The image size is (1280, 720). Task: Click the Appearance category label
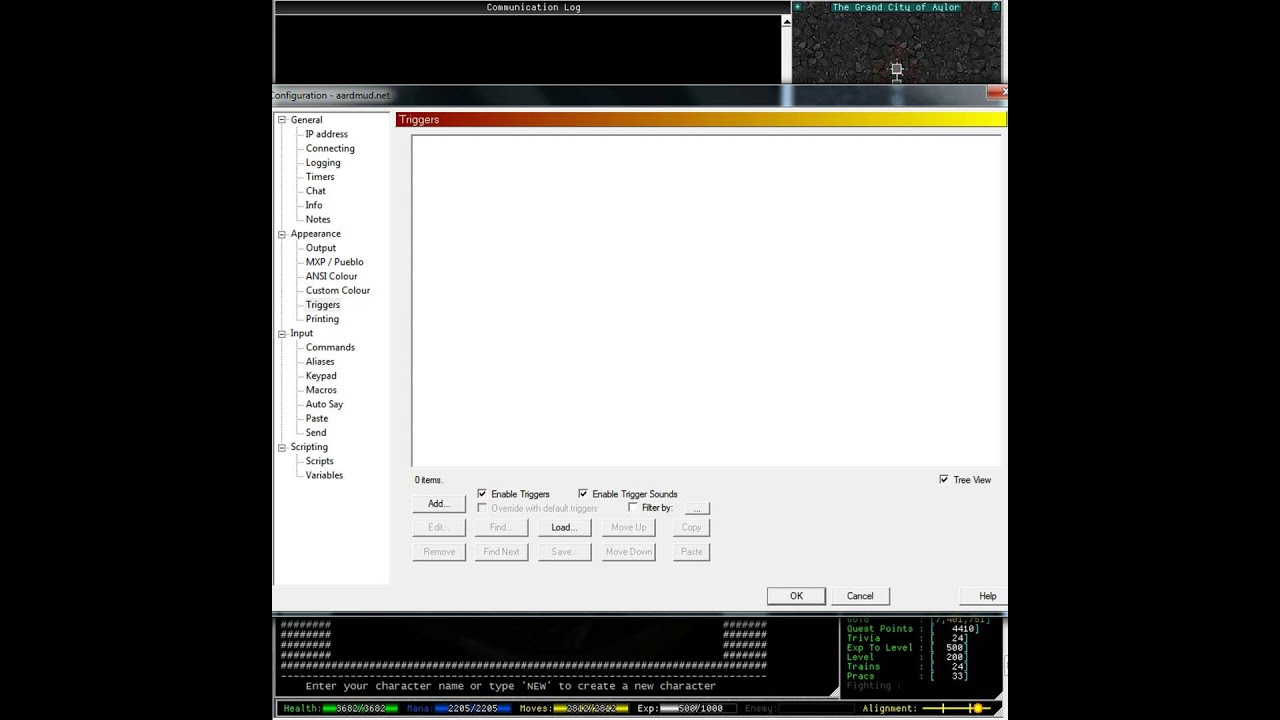point(315,234)
